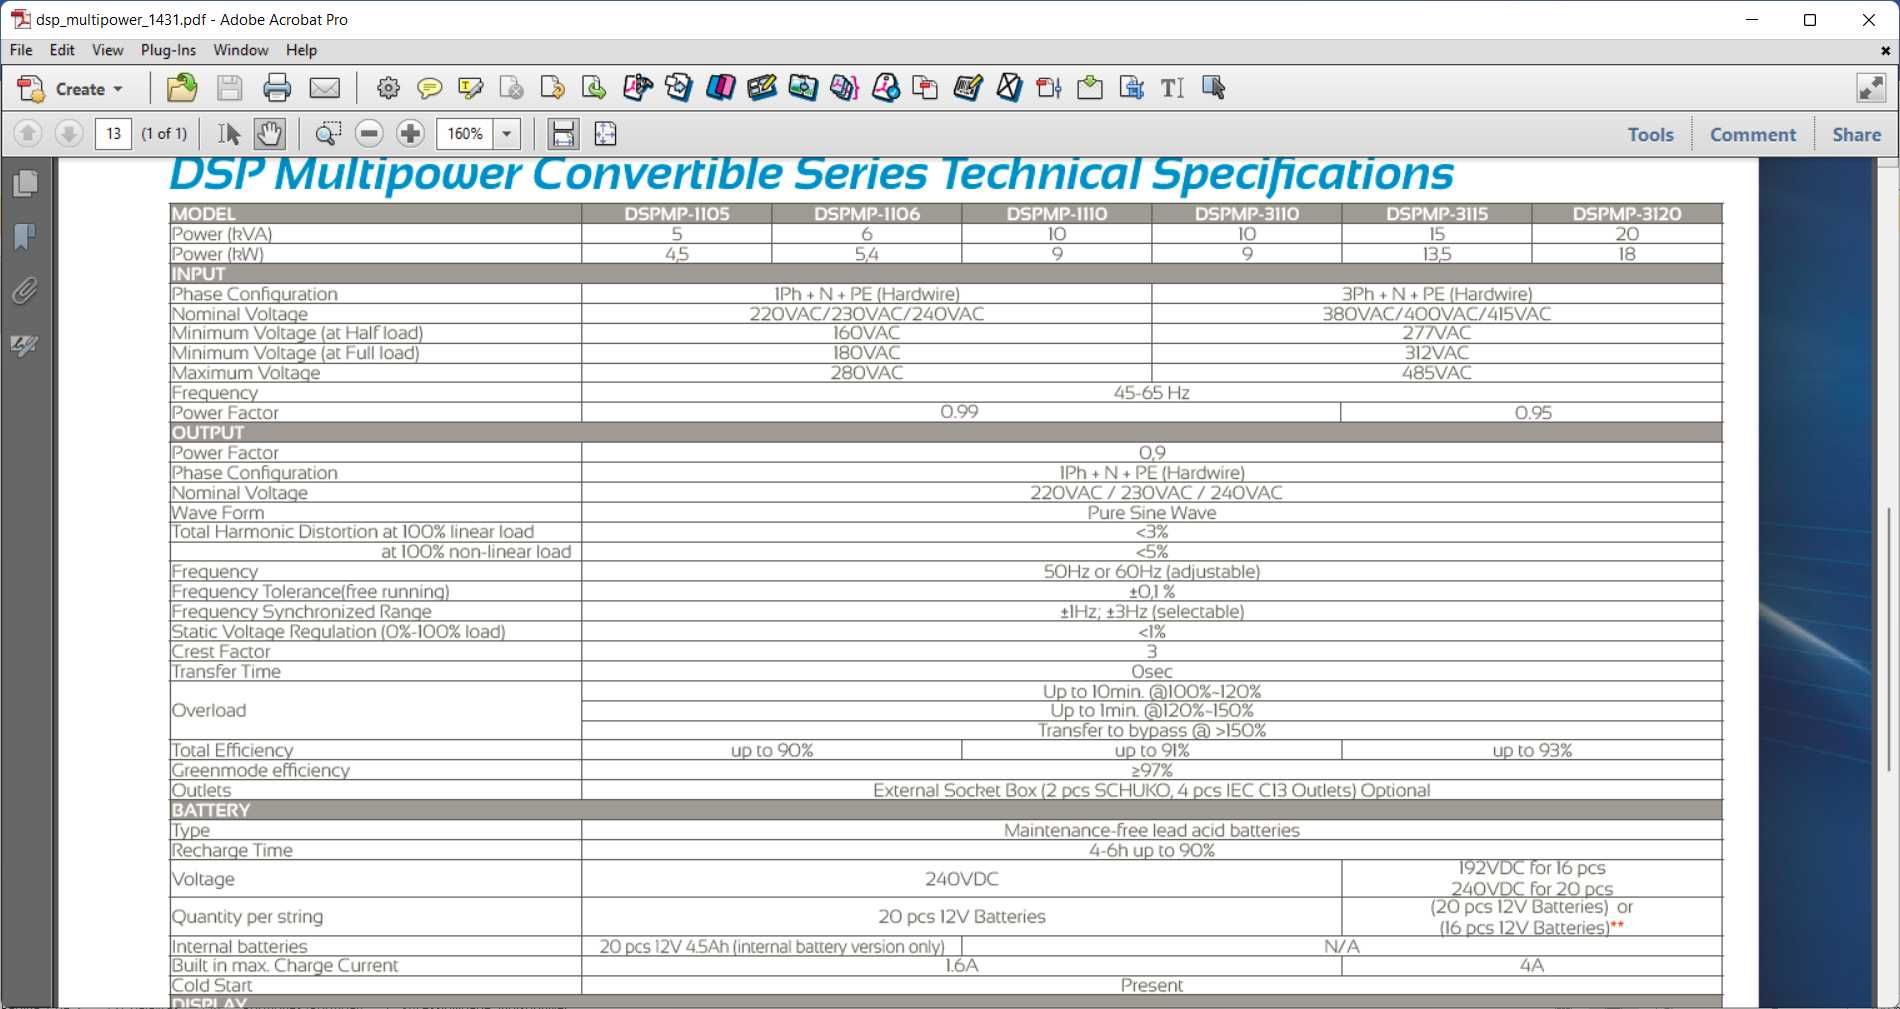Click the select object arrow icon
The height and width of the screenshot is (1009, 1900).
coord(1214,89)
